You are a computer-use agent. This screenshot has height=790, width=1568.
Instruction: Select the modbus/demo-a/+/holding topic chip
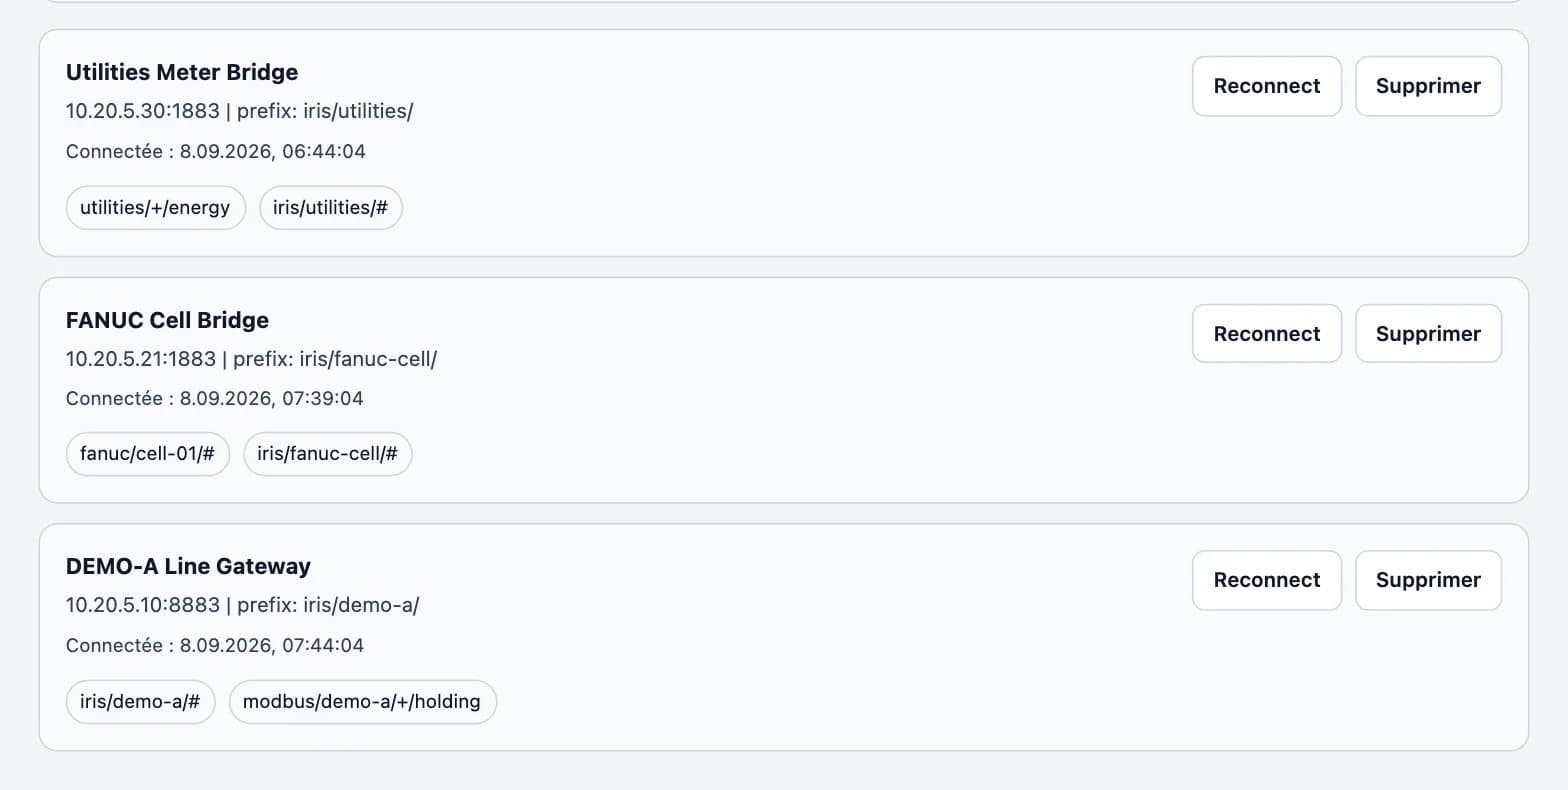click(362, 702)
